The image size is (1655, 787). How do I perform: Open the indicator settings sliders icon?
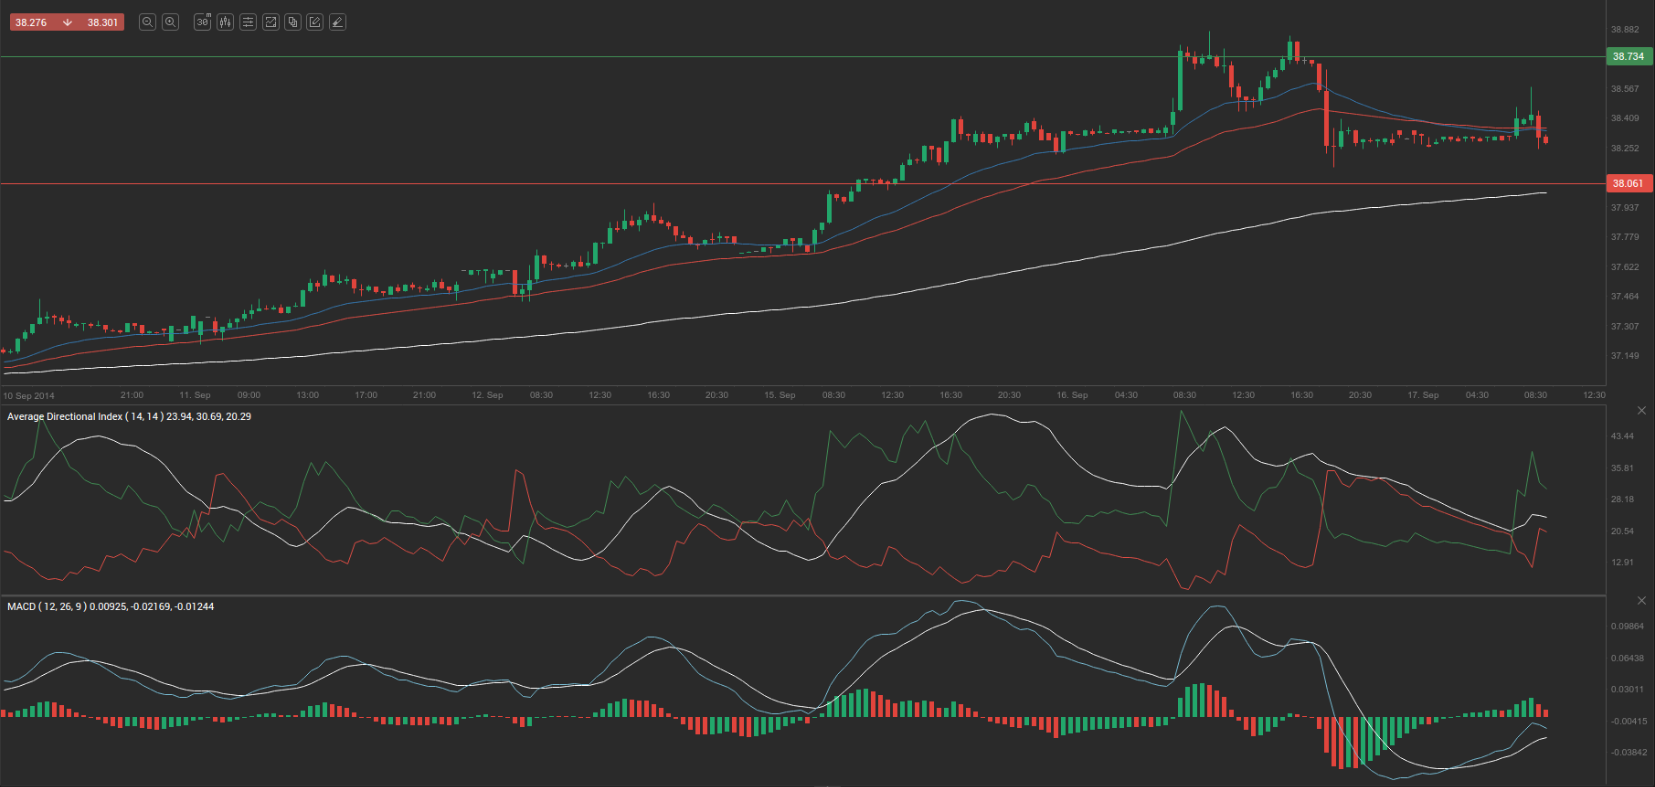tap(248, 22)
